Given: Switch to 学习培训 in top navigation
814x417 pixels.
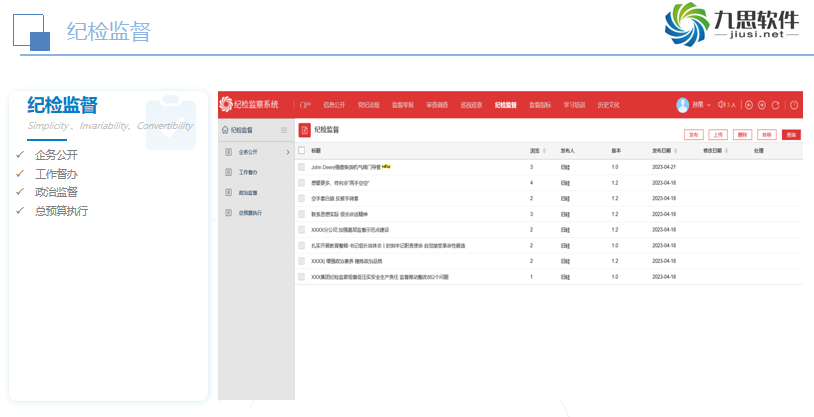Looking at the screenshot, I should pos(574,105).
